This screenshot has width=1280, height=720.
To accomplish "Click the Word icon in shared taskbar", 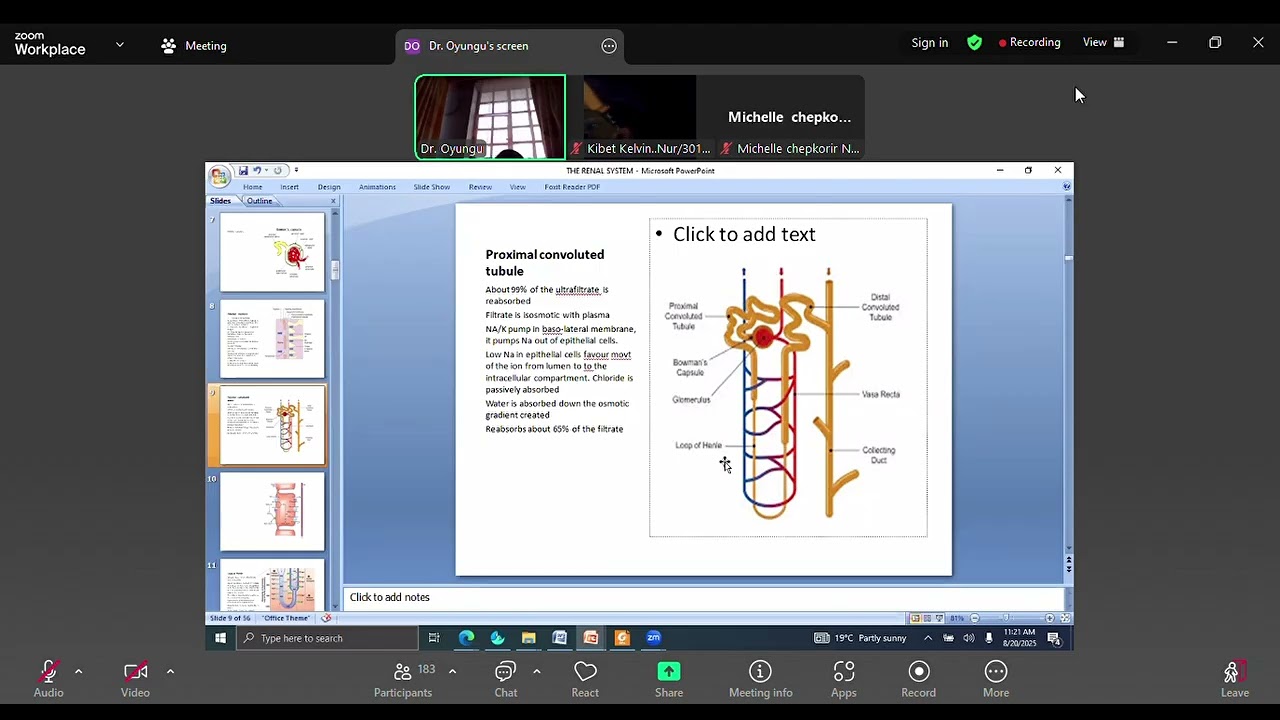I will 560,638.
